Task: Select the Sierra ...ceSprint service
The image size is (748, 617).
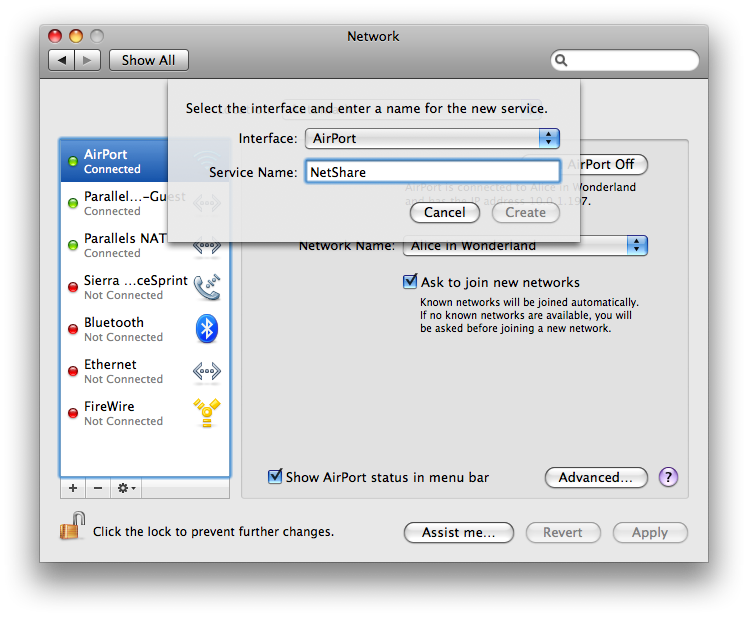Action: (x=145, y=287)
